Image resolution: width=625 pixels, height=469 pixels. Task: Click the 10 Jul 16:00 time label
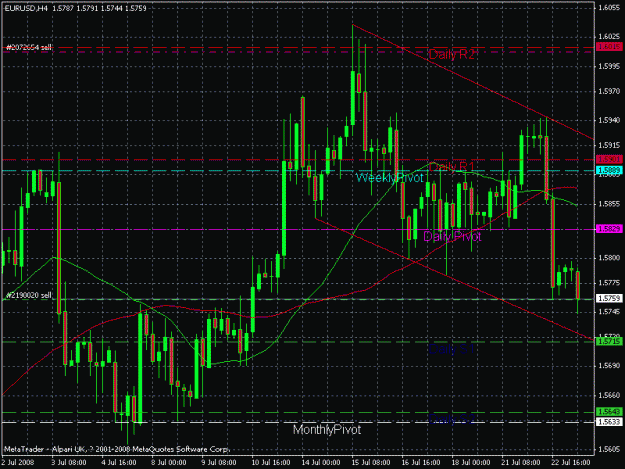[271, 463]
